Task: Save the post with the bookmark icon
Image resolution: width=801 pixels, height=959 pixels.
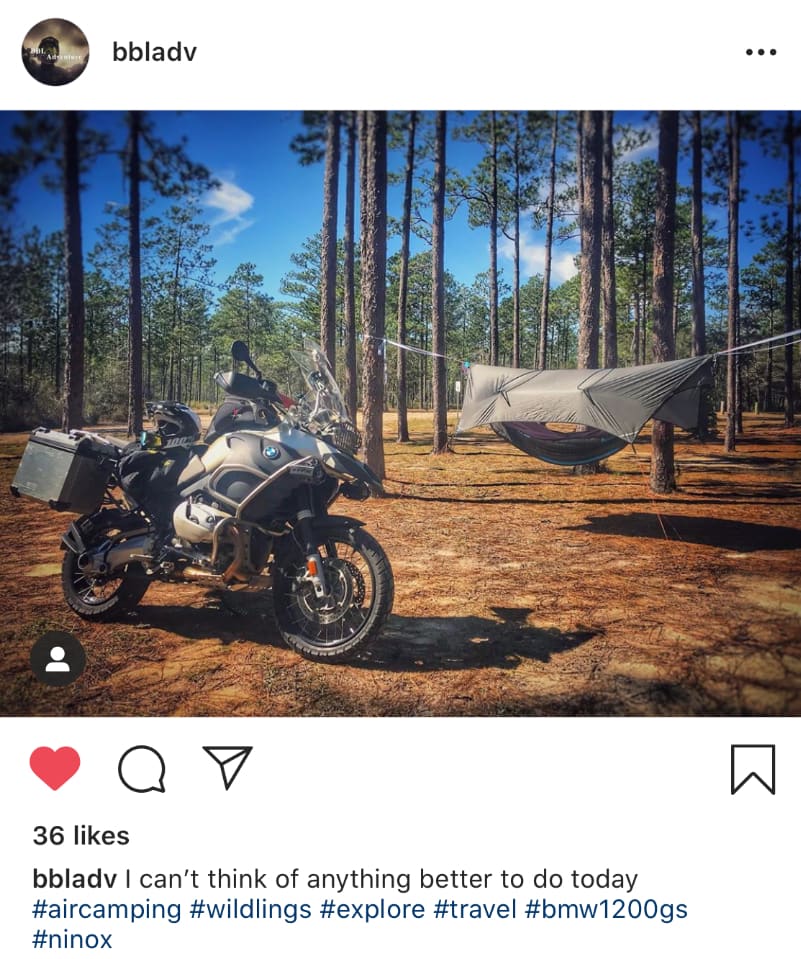Action: 753,769
